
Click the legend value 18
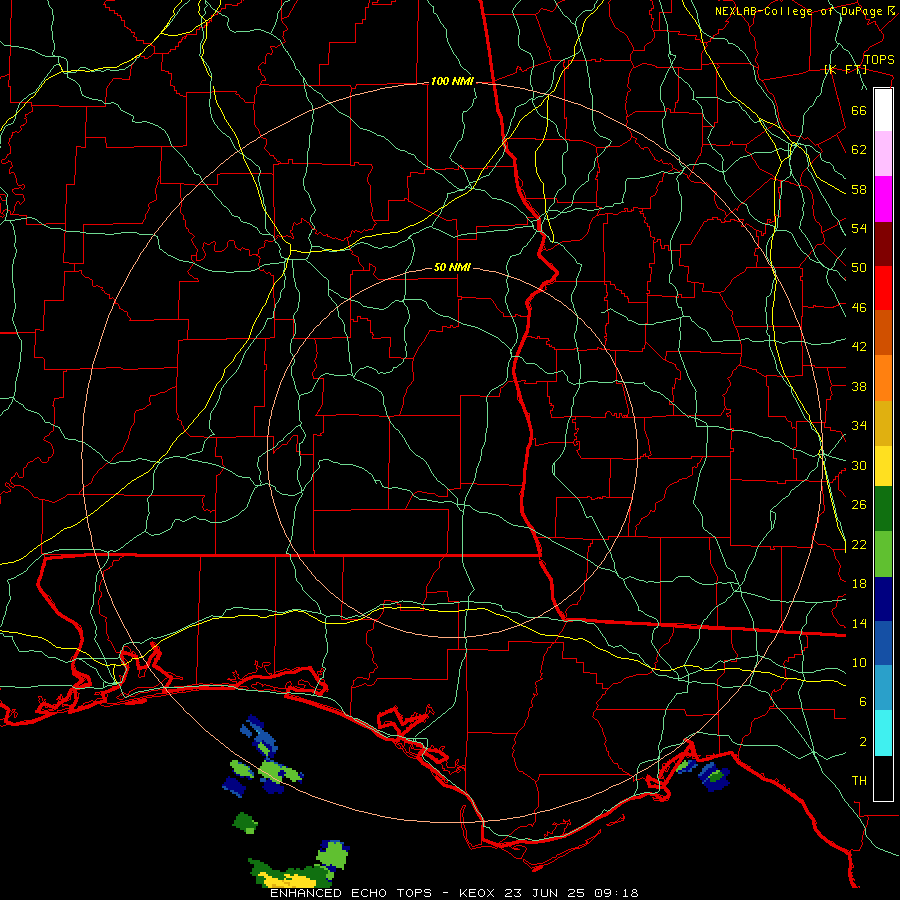tap(859, 583)
